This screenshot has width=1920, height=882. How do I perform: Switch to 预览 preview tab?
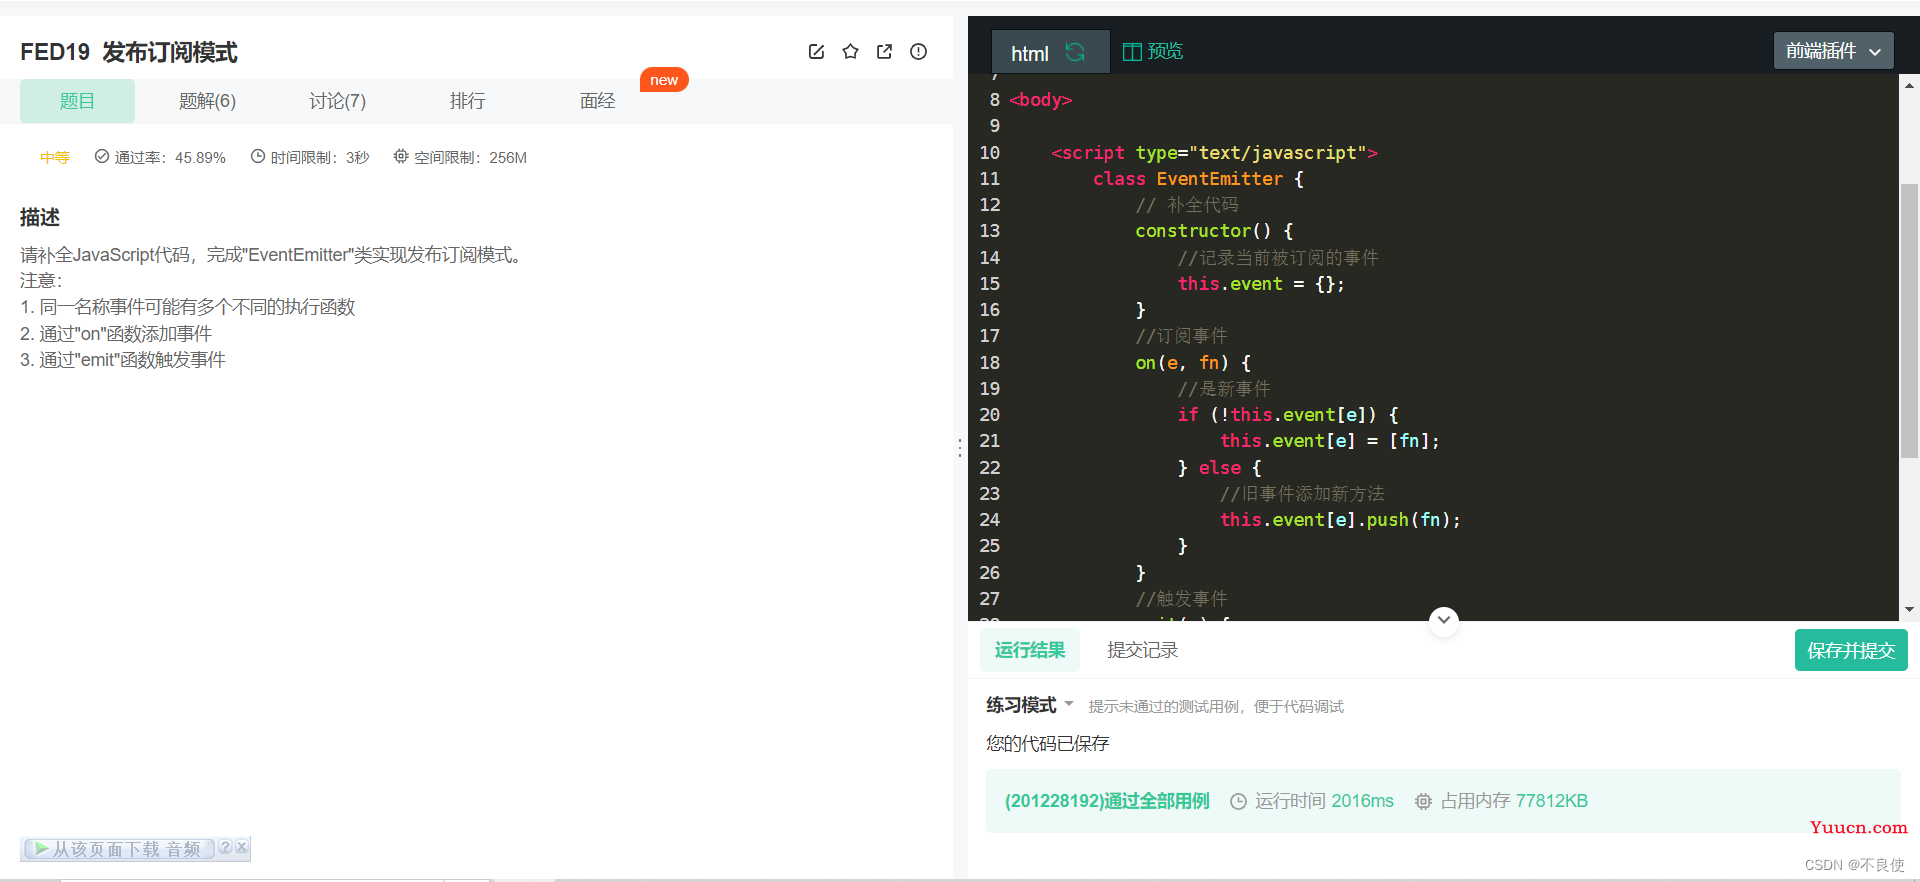pyautogui.click(x=1153, y=52)
